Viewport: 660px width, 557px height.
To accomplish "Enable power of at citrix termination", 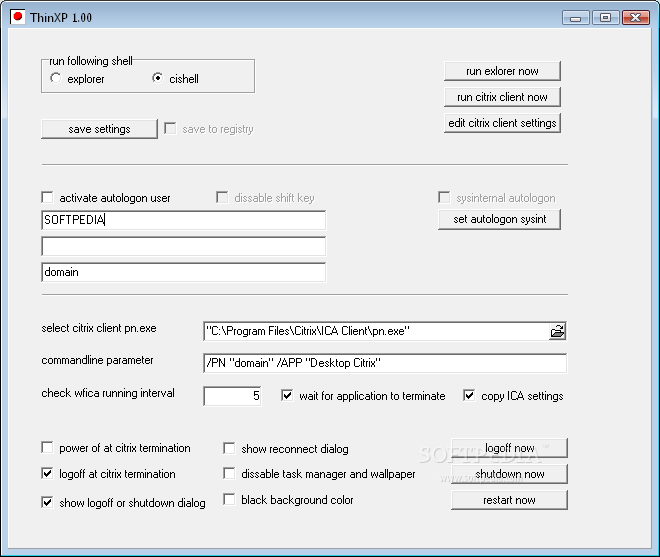I will 47,448.
